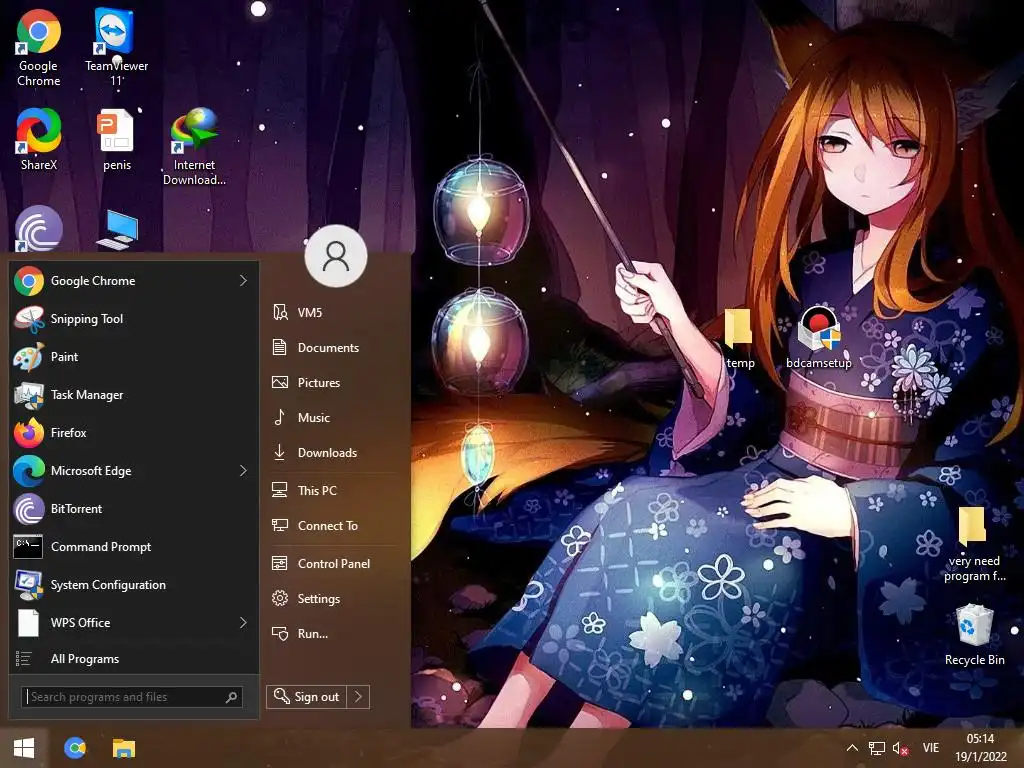The image size is (1024, 768).
Task: Open the clock and date flyout
Action: coord(981,748)
